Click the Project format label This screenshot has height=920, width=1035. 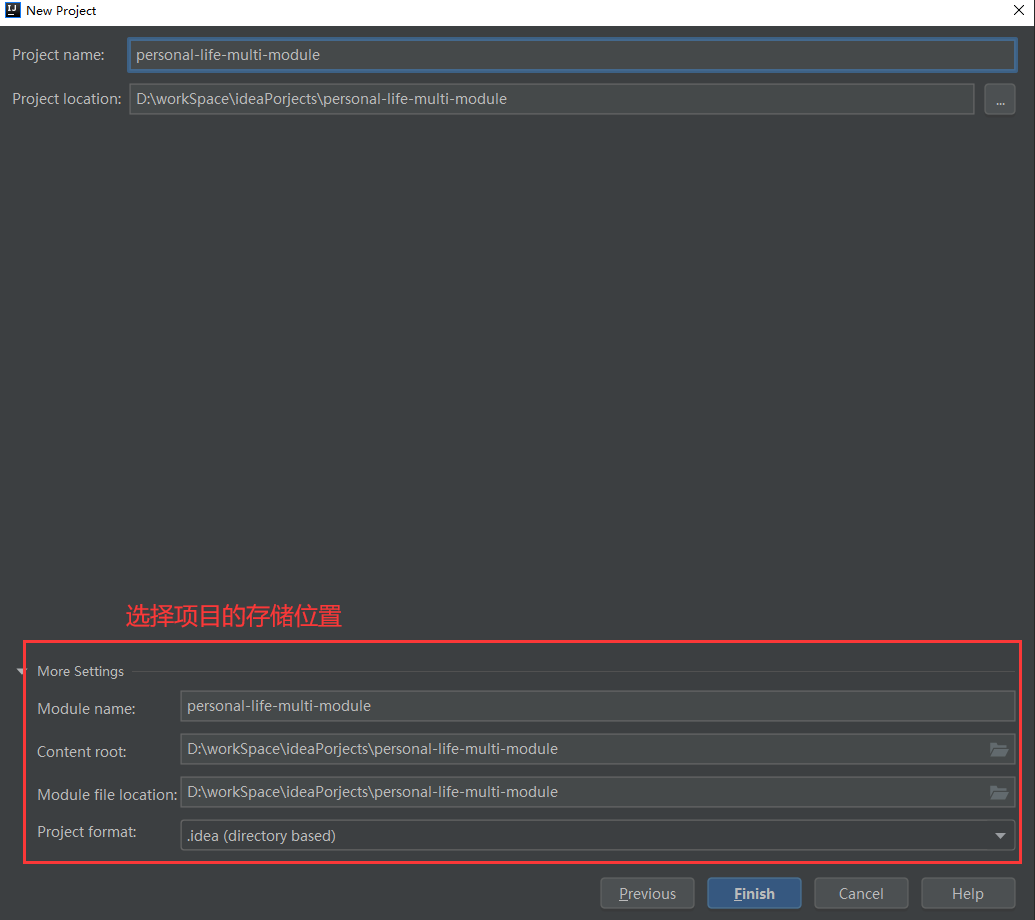point(87,832)
